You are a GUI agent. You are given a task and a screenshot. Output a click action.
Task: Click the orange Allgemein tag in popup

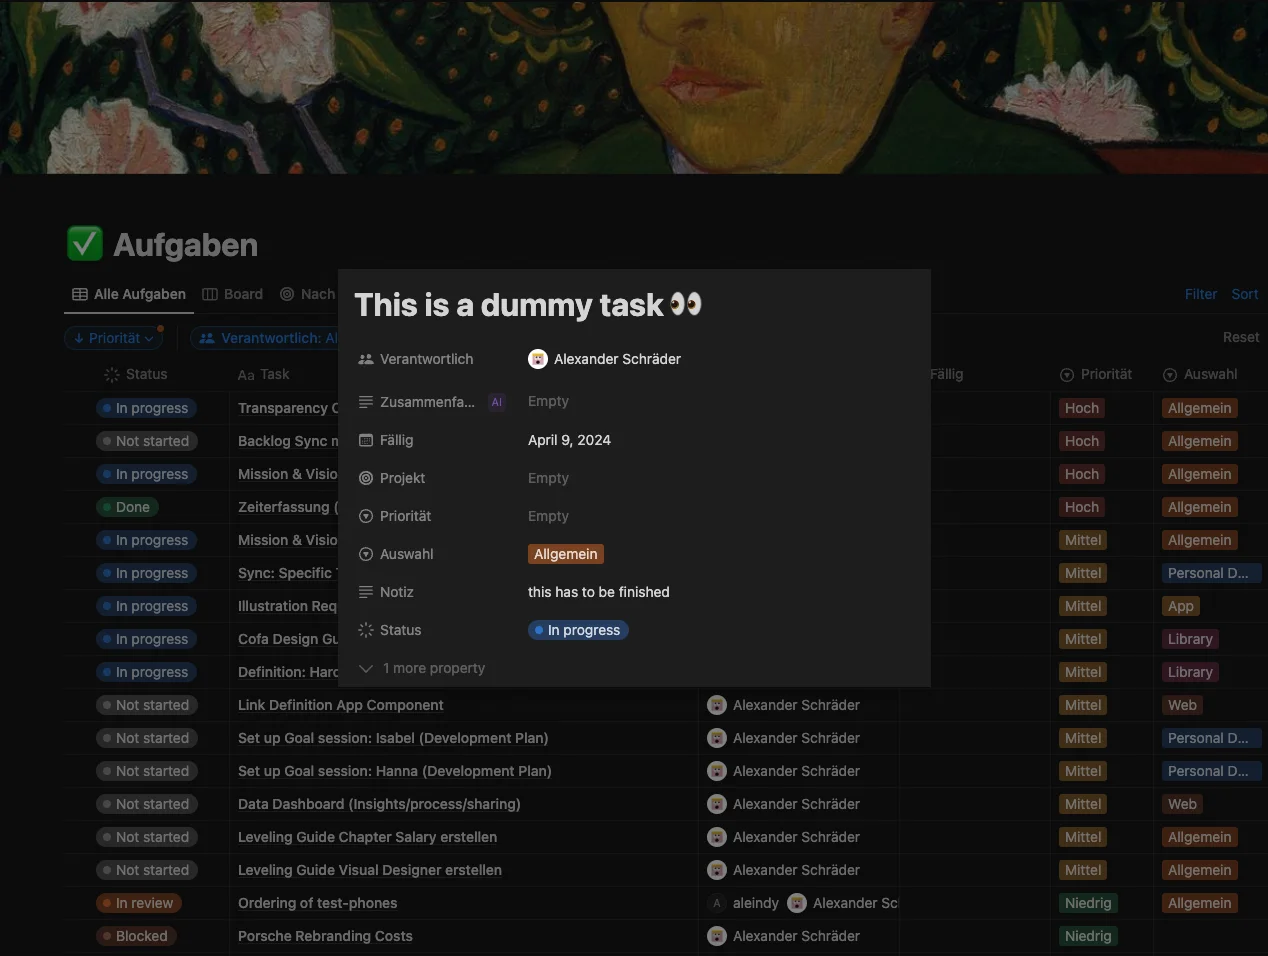tap(566, 554)
